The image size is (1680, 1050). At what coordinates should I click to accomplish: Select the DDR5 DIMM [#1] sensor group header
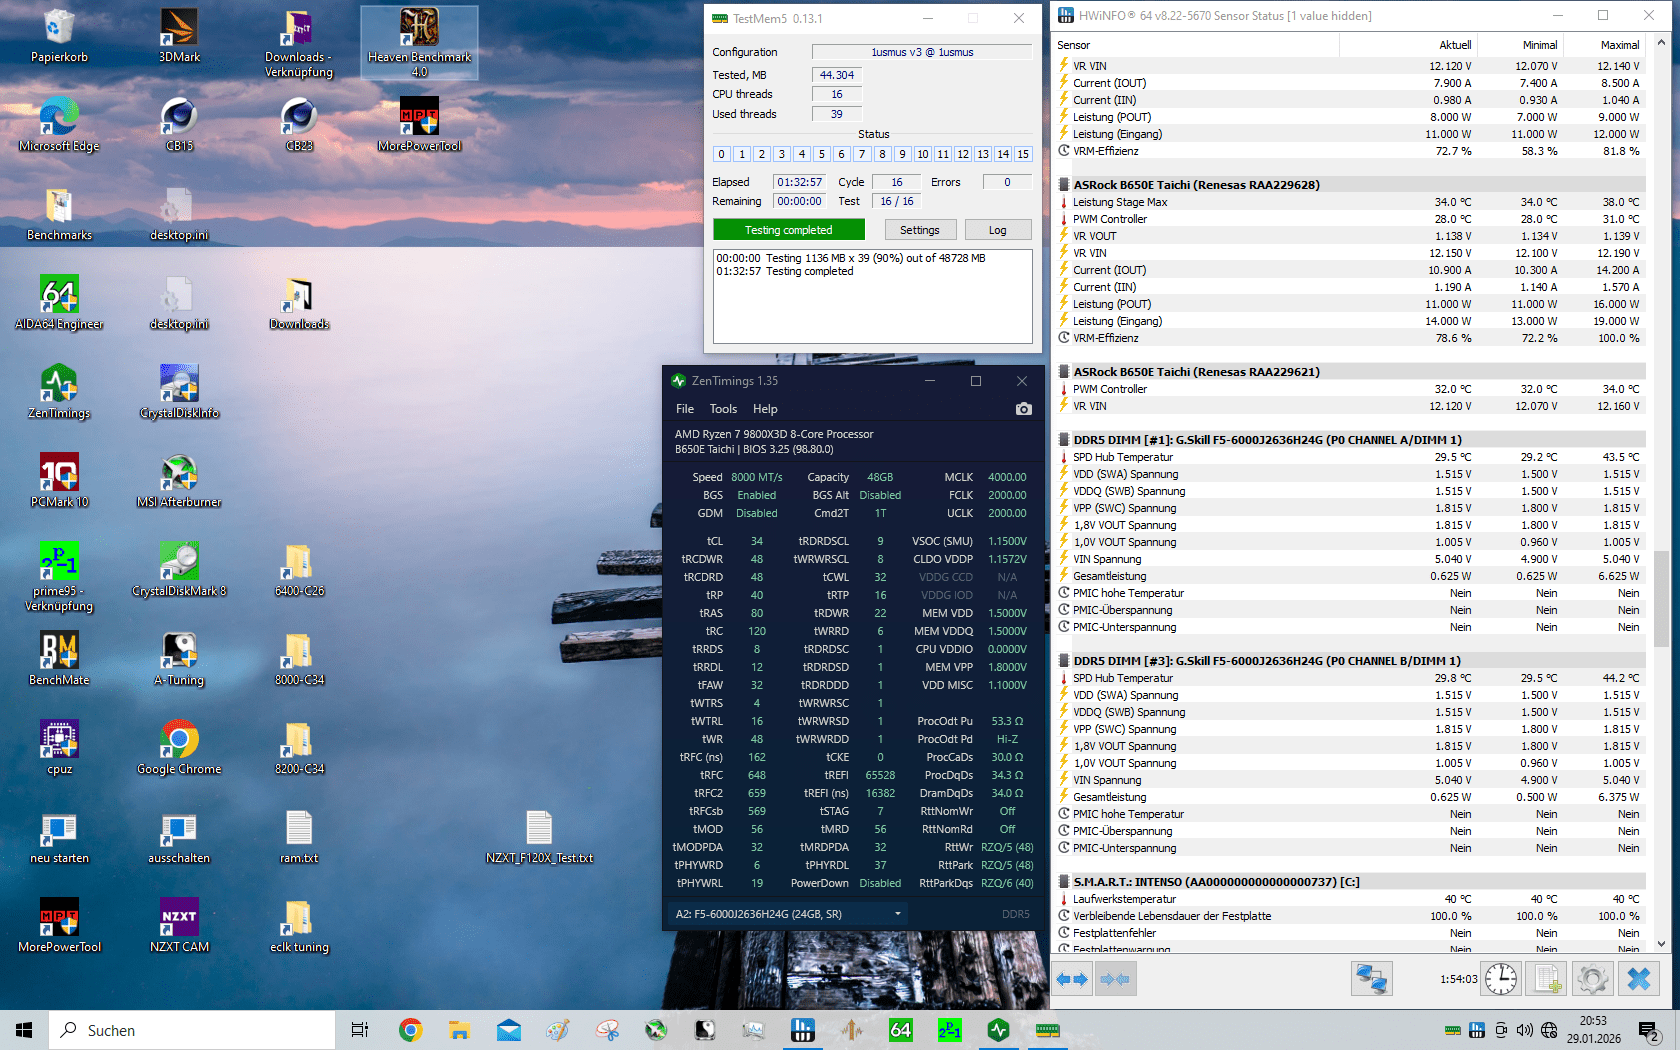(1351, 440)
